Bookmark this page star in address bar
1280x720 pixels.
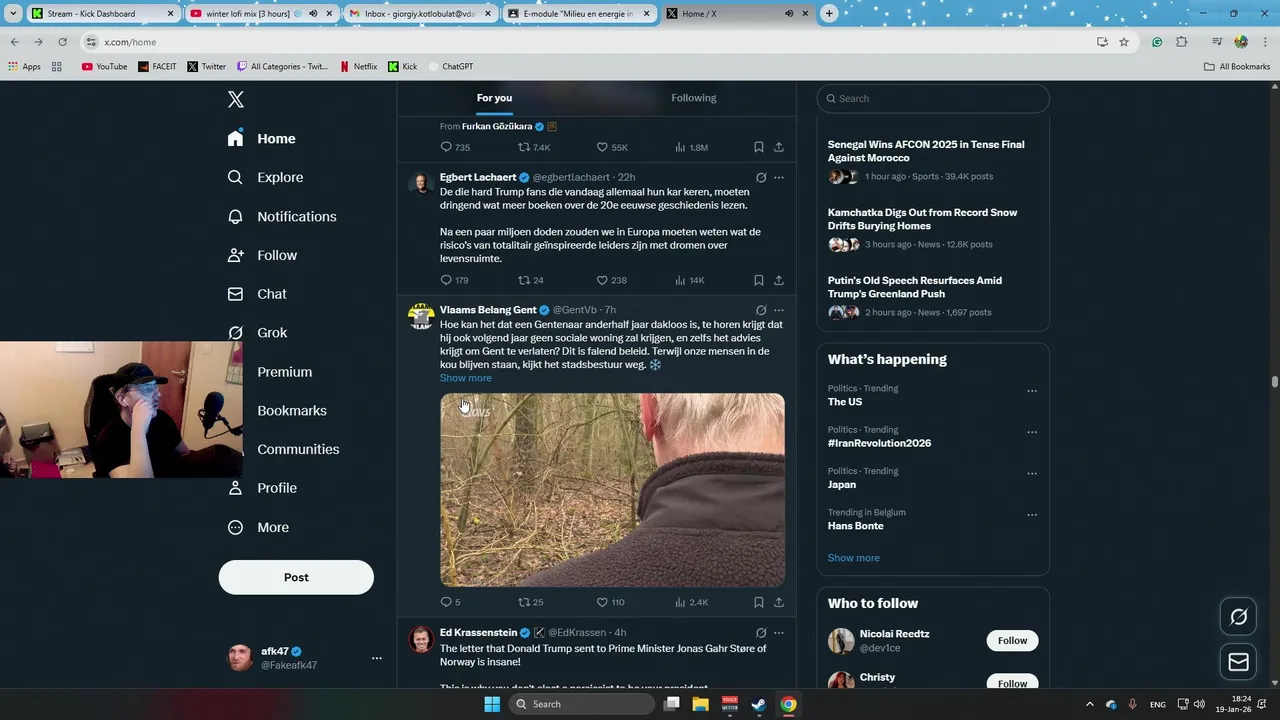tap(1124, 42)
